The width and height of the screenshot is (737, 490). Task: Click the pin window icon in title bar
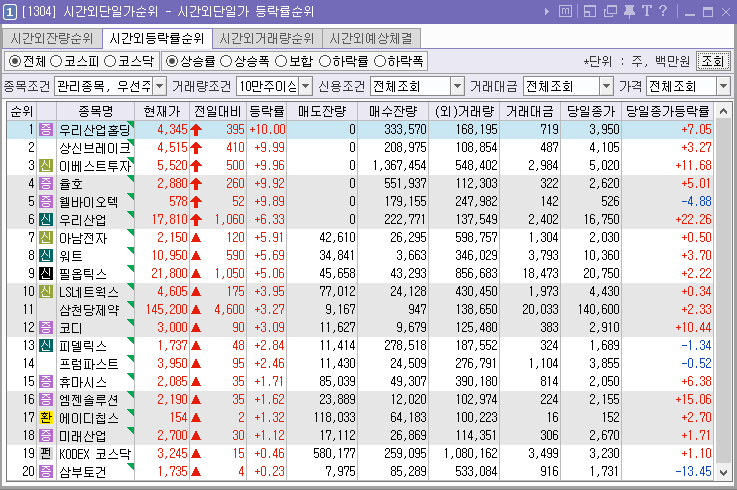pos(629,11)
